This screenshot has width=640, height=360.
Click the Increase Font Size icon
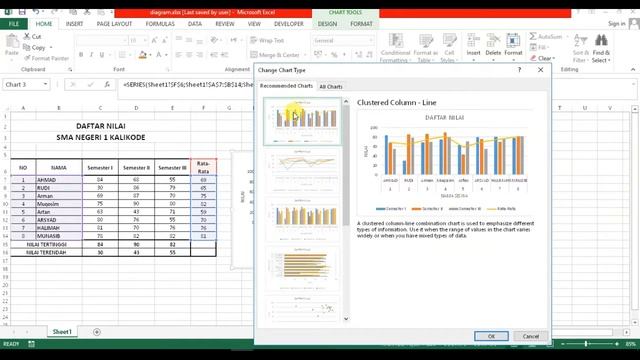point(154,40)
